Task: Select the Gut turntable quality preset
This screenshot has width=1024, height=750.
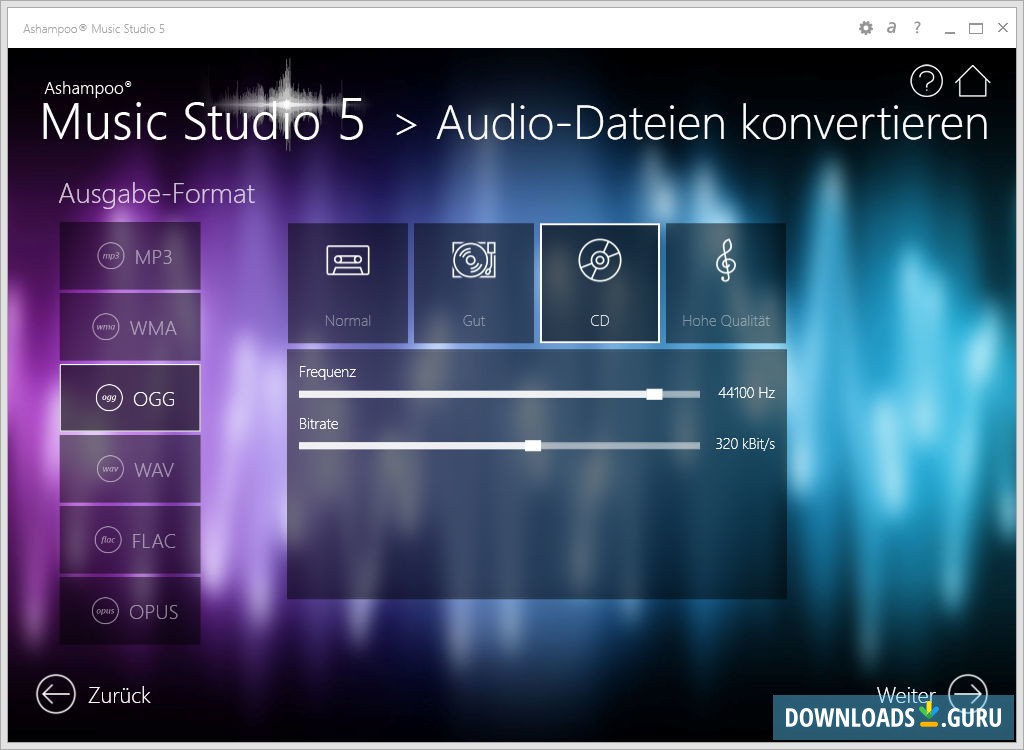Action: click(473, 283)
